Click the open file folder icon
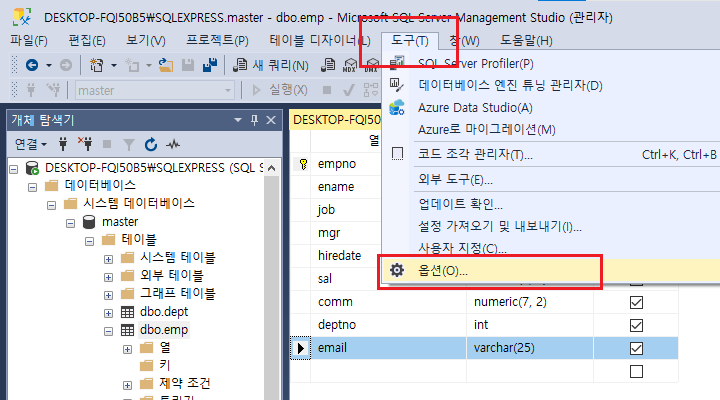 click(x=166, y=65)
